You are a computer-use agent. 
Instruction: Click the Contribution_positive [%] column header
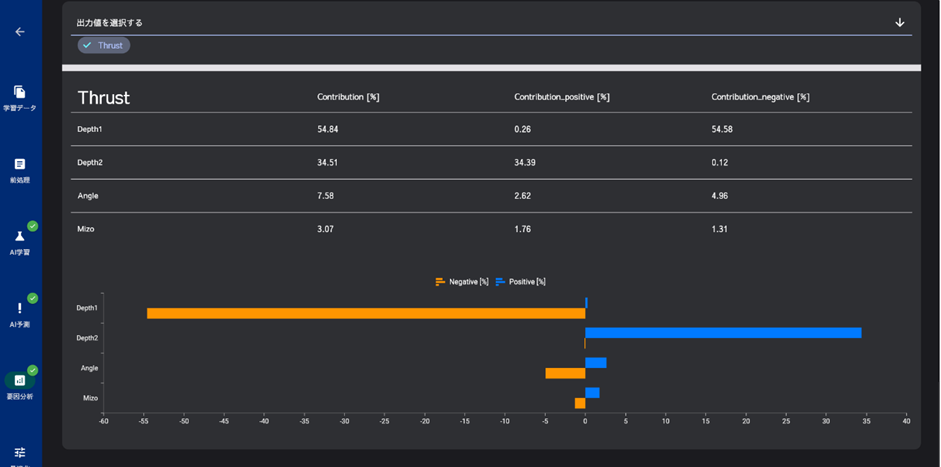coord(561,97)
